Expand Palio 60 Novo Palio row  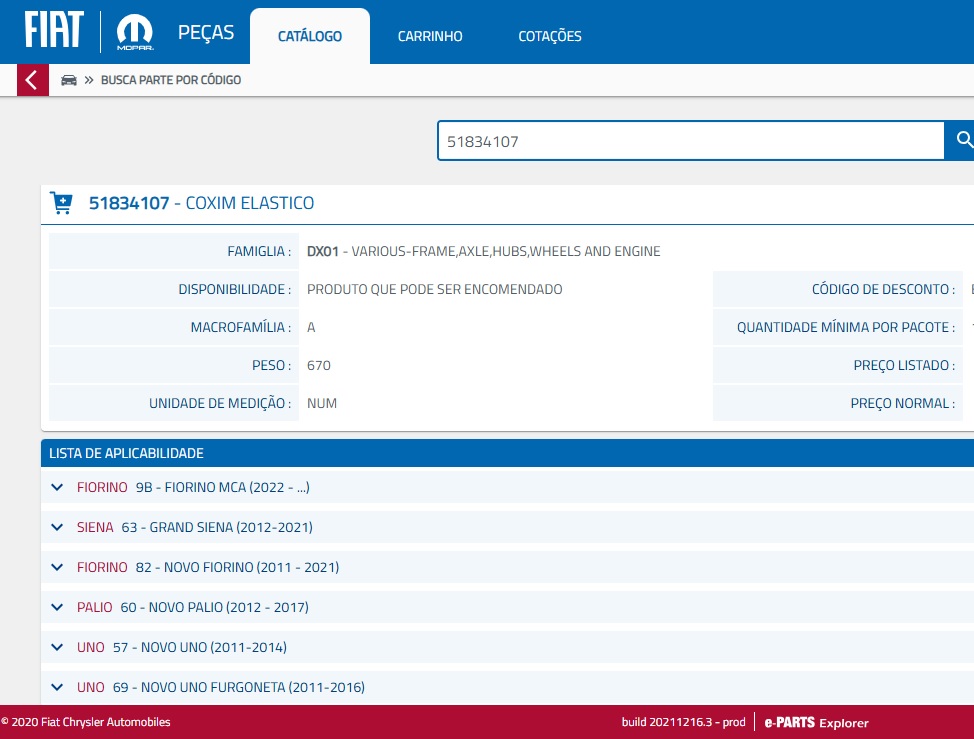57,607
